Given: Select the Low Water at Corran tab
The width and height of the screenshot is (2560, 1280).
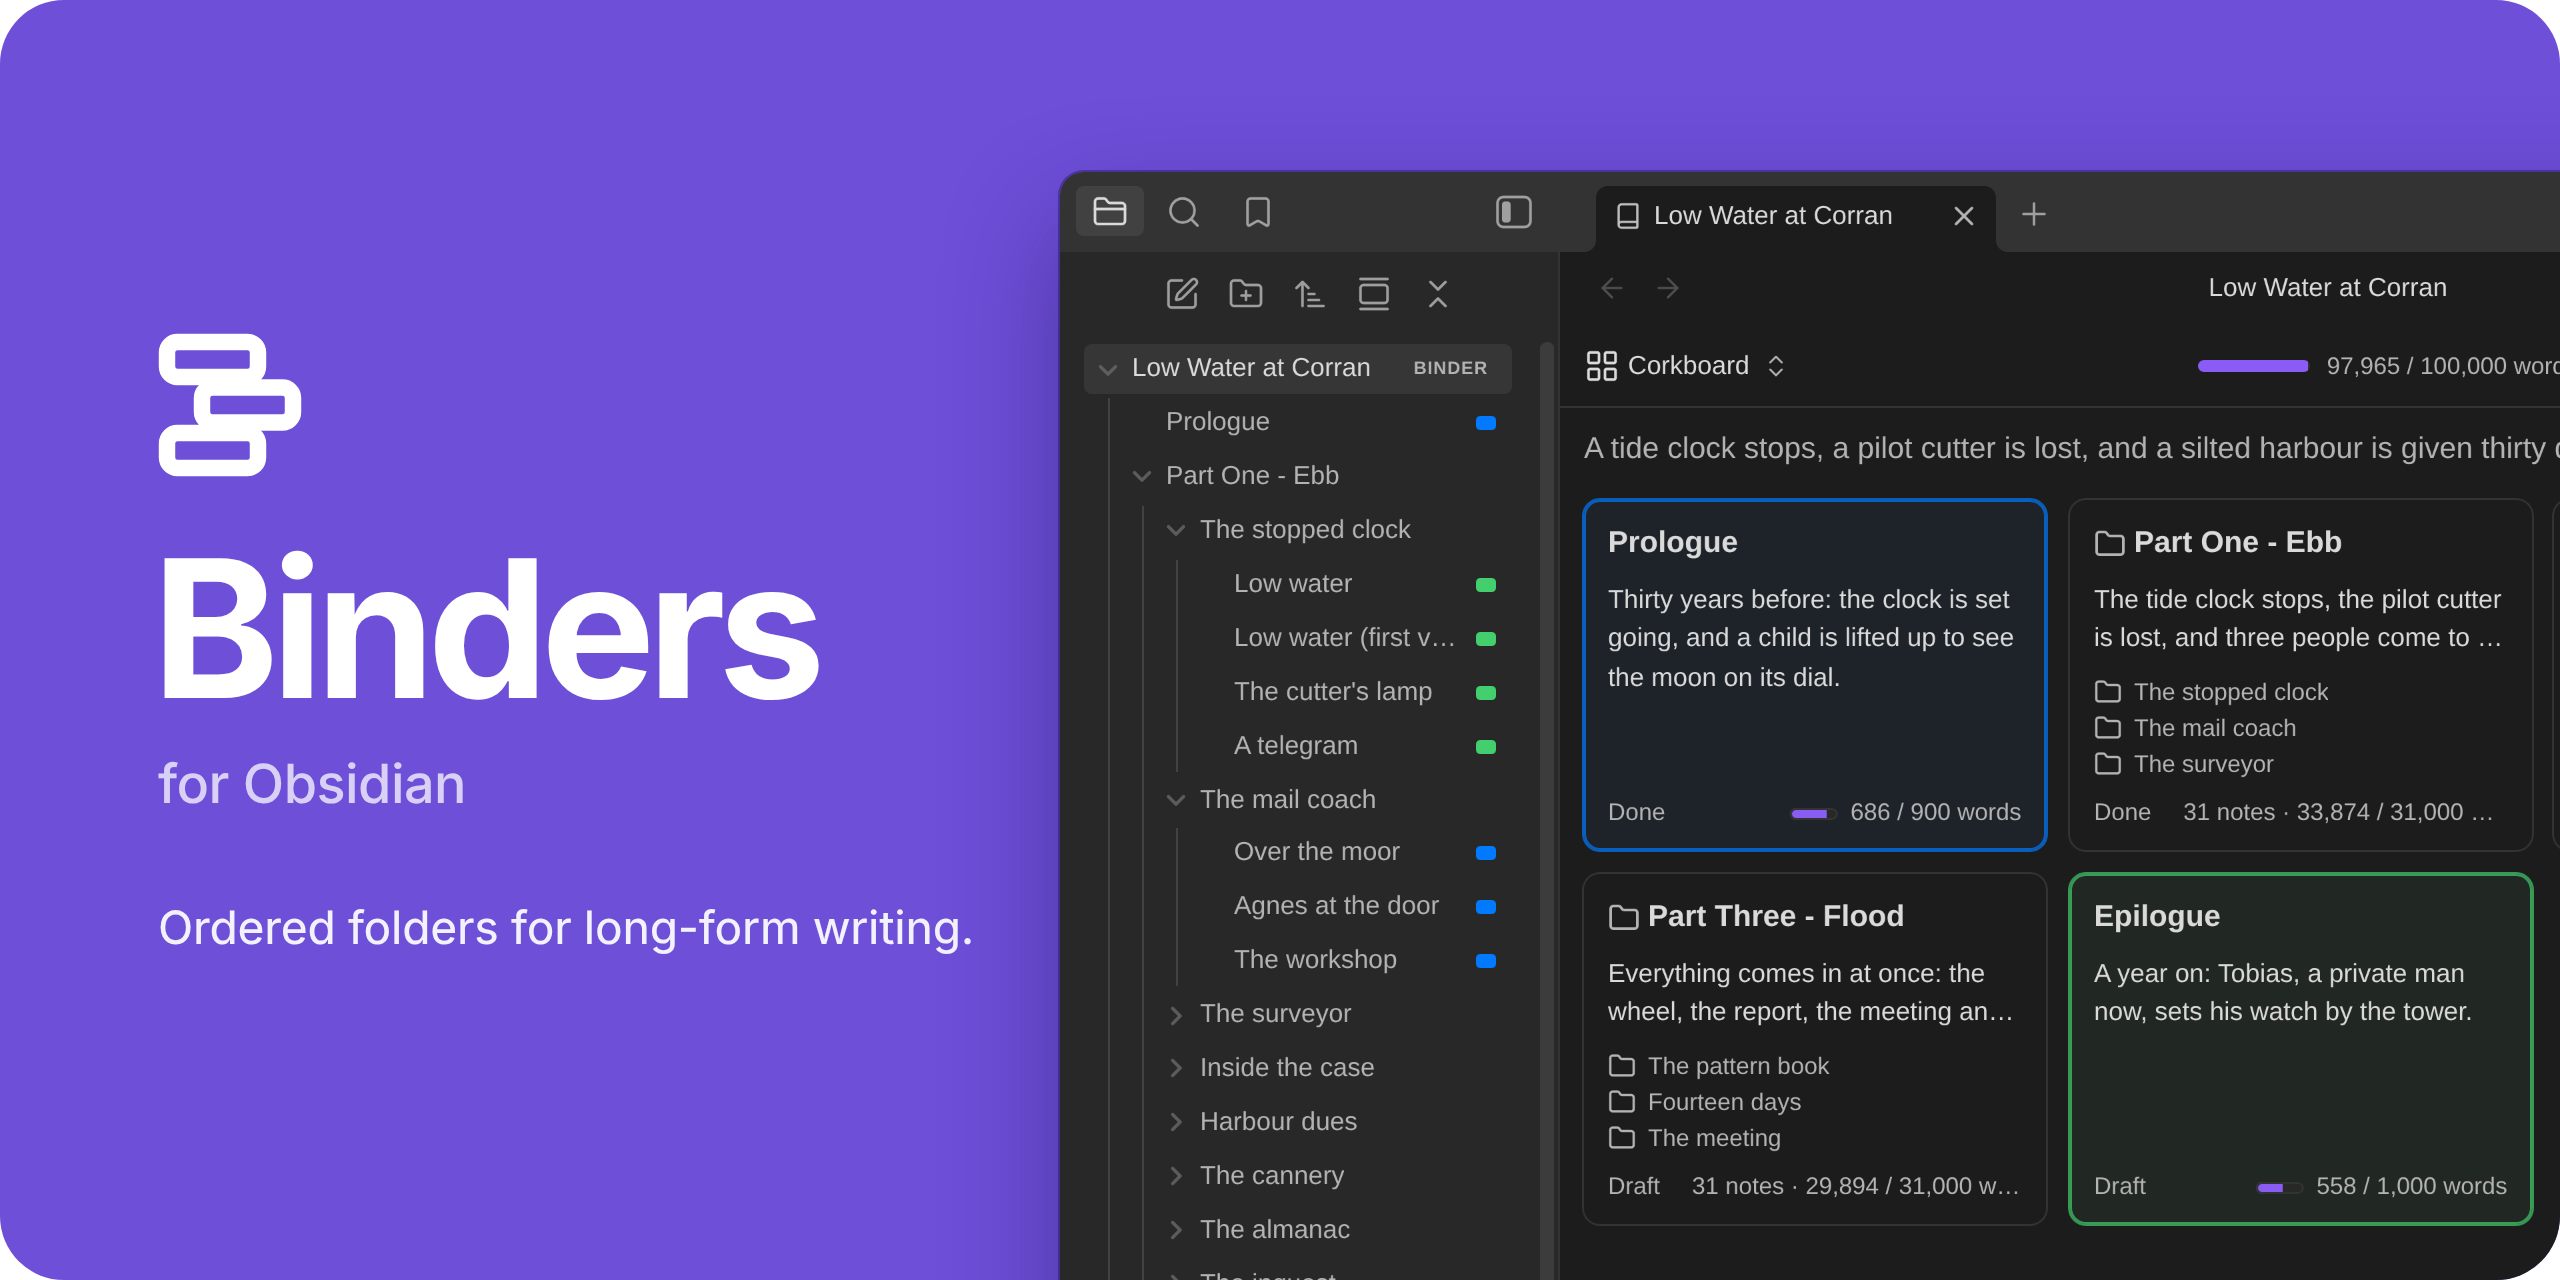Looking at the screenshot, I should (1795, 216).
